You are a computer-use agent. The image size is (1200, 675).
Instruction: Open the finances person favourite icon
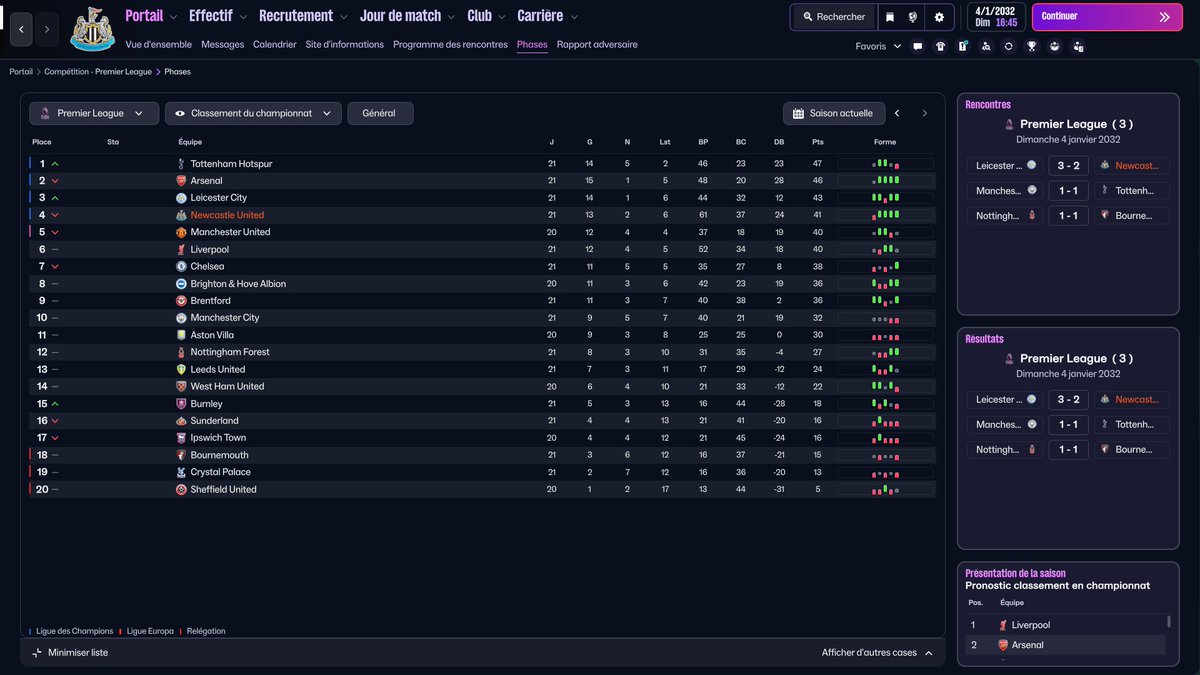[1078, 46]
